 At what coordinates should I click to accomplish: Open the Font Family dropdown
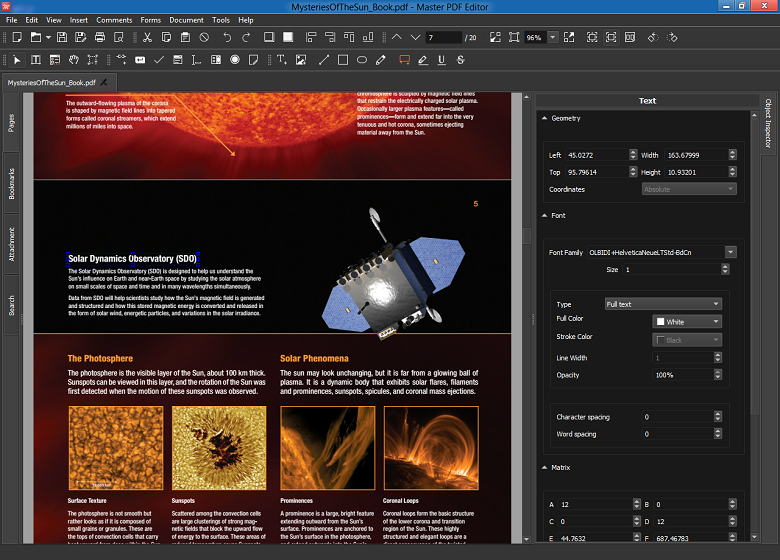(731, 252)
